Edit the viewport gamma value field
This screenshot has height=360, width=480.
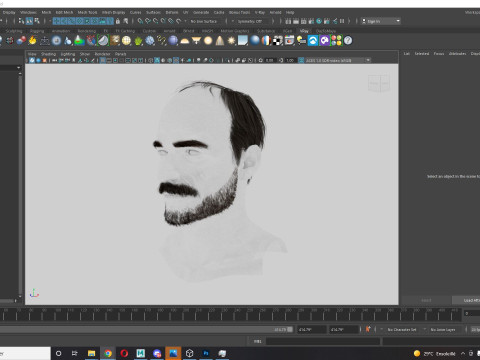[x=290, y=60]
